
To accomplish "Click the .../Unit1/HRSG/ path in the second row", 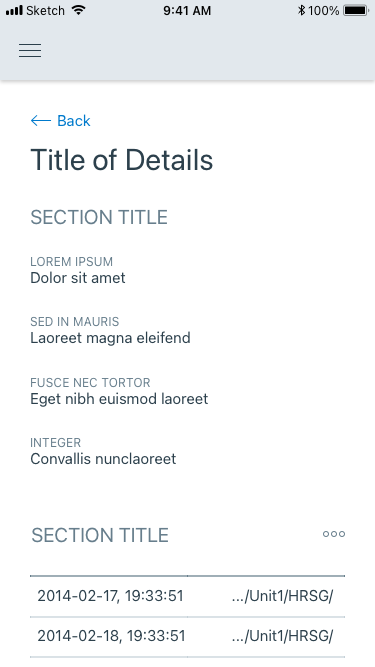I will click(x=282, y=636).
